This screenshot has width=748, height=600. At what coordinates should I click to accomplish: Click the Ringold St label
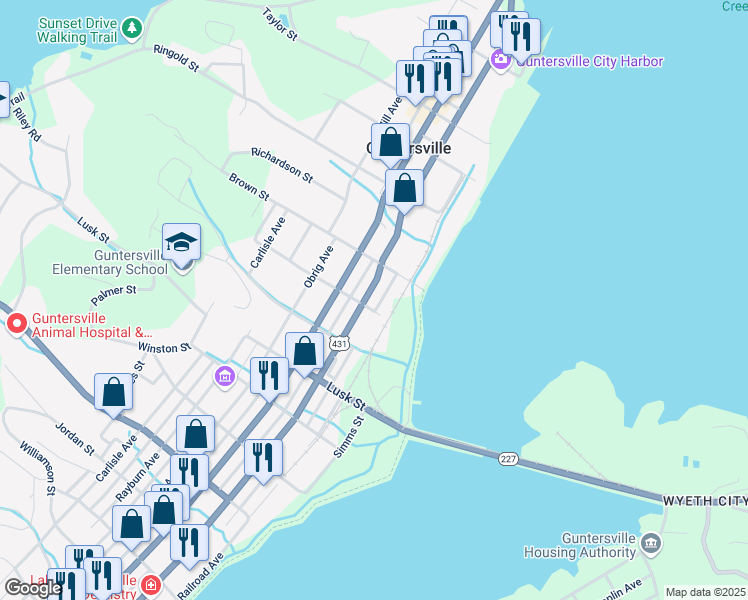pyautogui.click(x=176, y=58)
